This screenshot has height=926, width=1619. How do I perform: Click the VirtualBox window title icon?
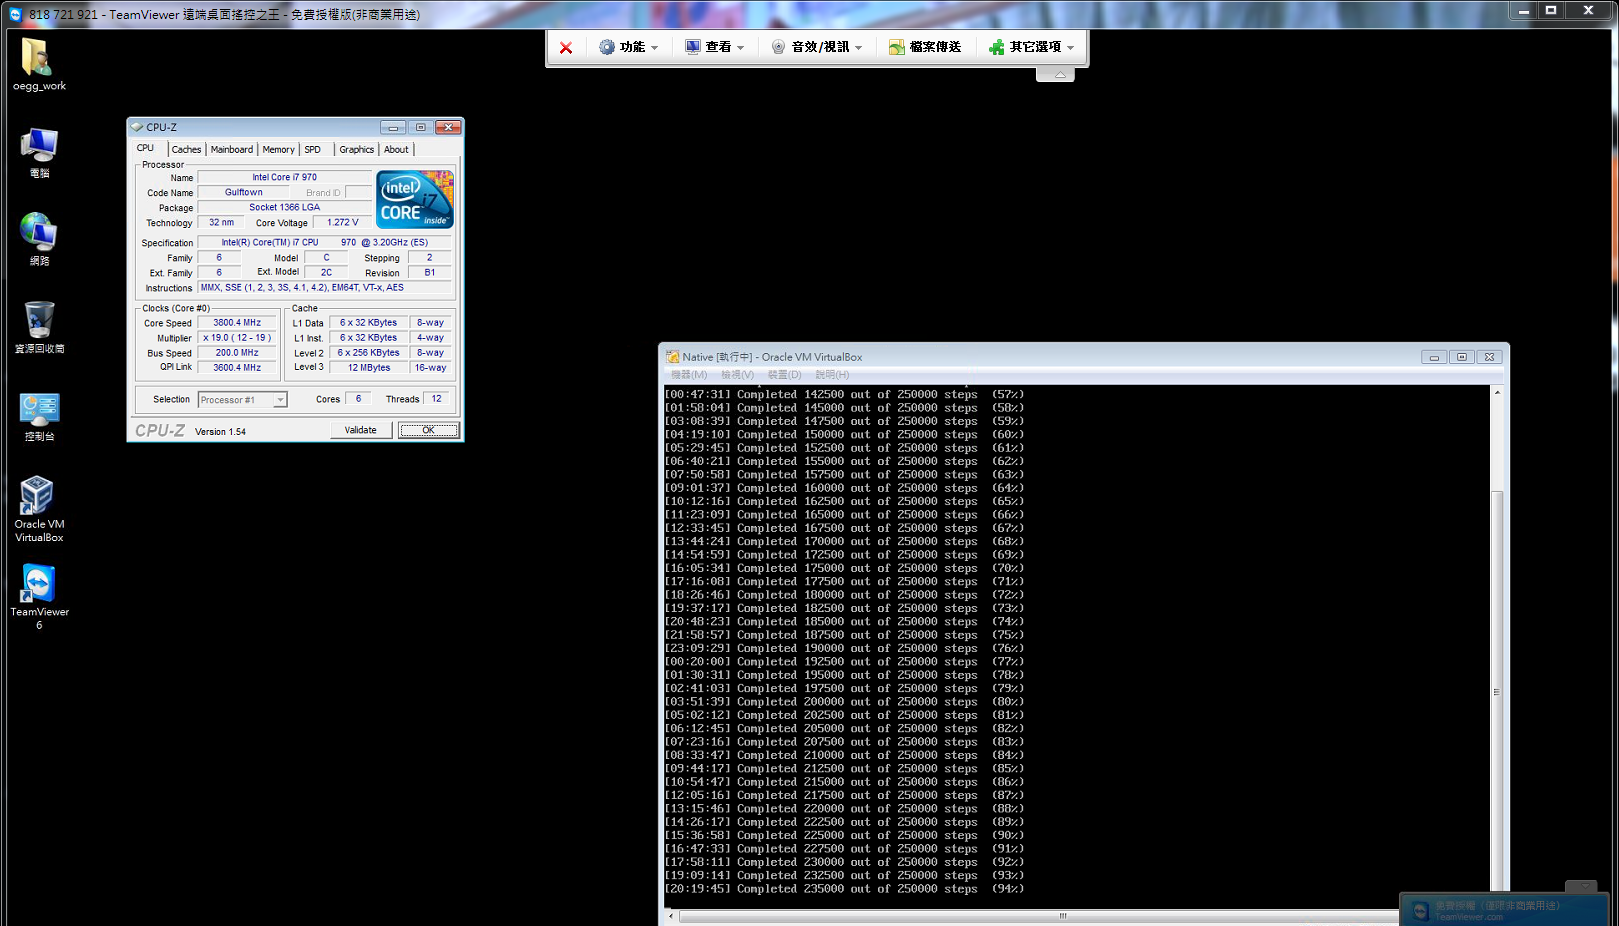(673, 357)
